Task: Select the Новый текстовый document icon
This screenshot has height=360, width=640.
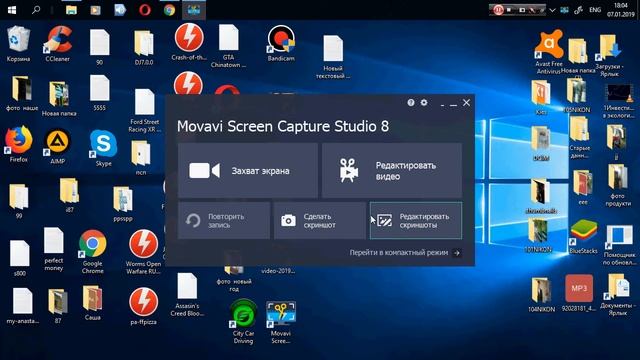Action: click(333, 57)
